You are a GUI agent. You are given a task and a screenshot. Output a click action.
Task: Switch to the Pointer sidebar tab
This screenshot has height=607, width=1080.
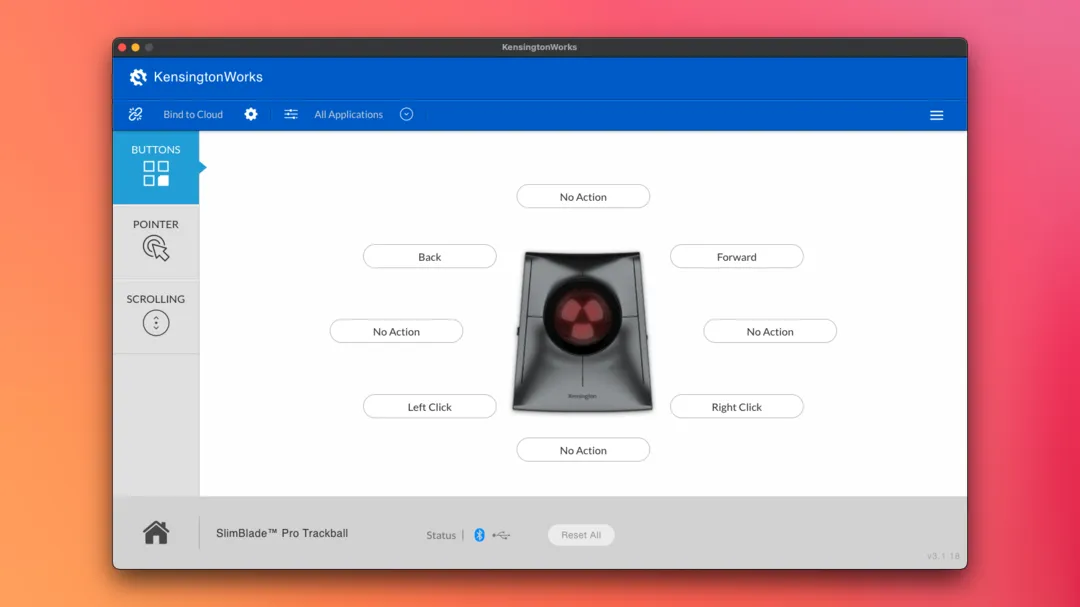[156, 241]
